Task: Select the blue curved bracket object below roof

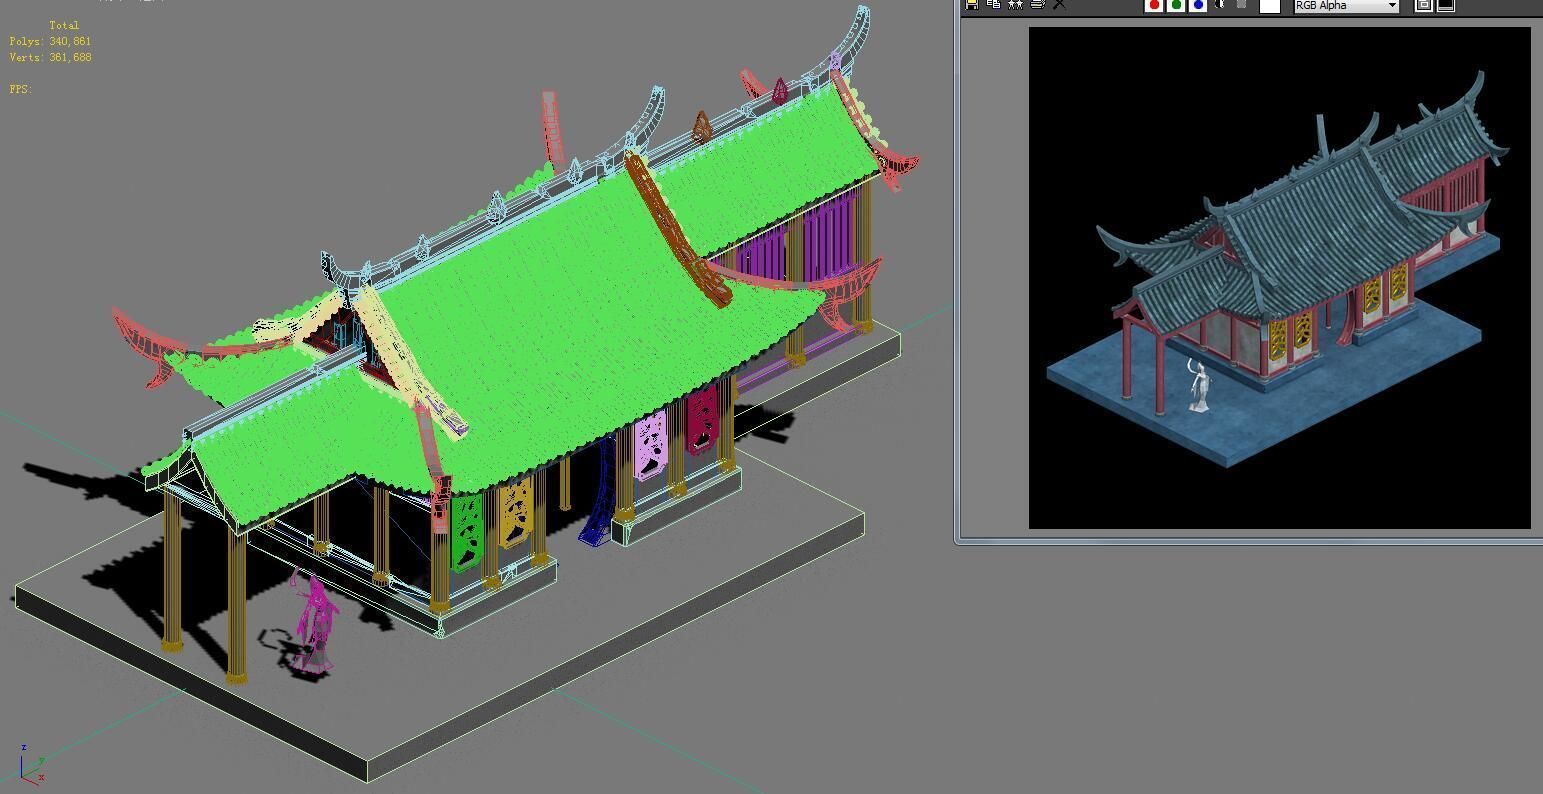Action: (x=600, y=493)
